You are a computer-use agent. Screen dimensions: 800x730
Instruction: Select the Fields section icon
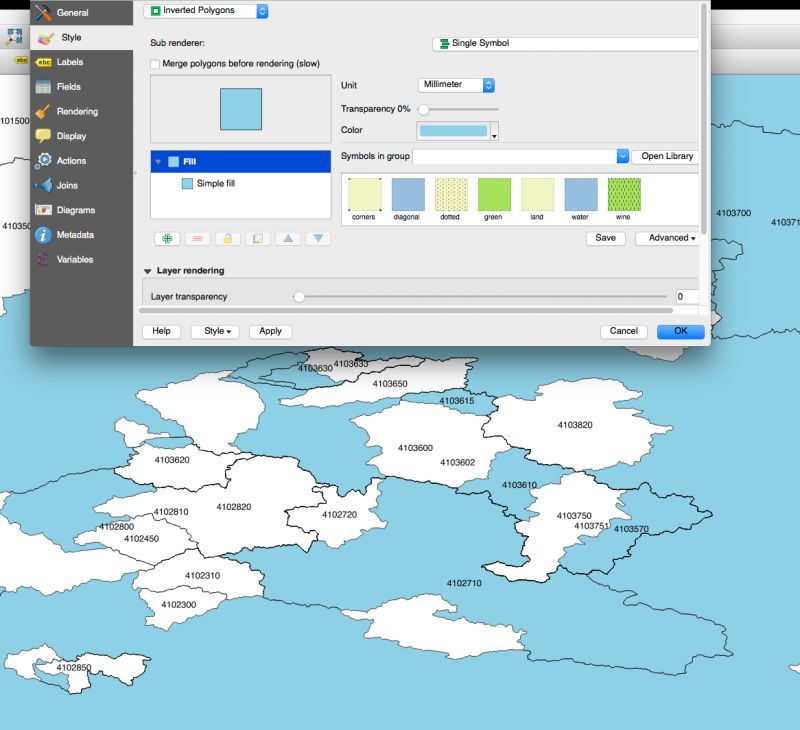click(x=71, y=87)
